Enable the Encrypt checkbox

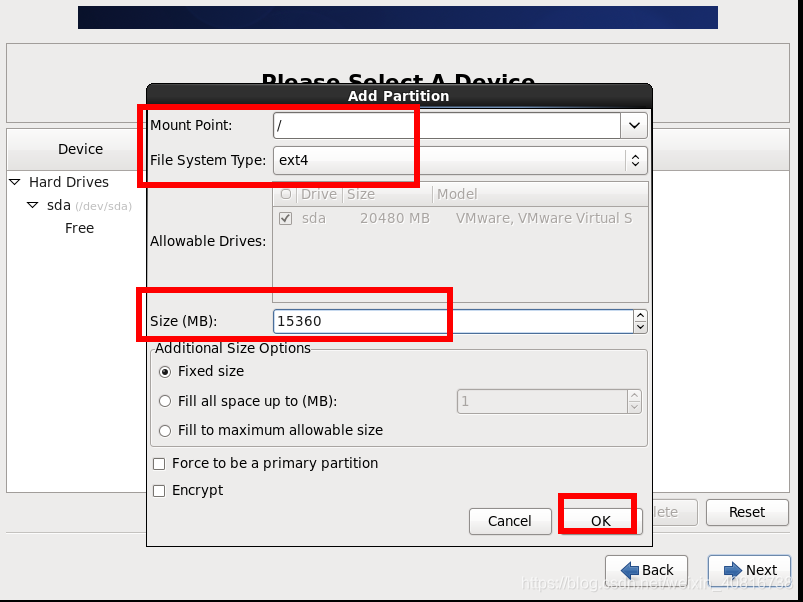(159, 491)
